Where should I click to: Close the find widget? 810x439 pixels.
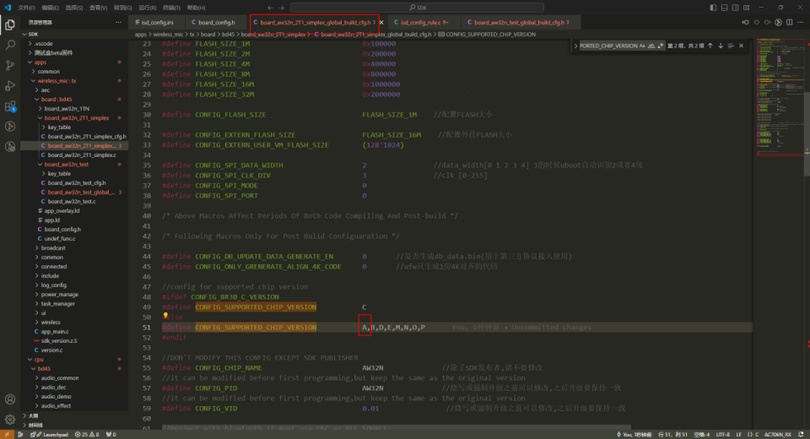[x=741, y=45]
